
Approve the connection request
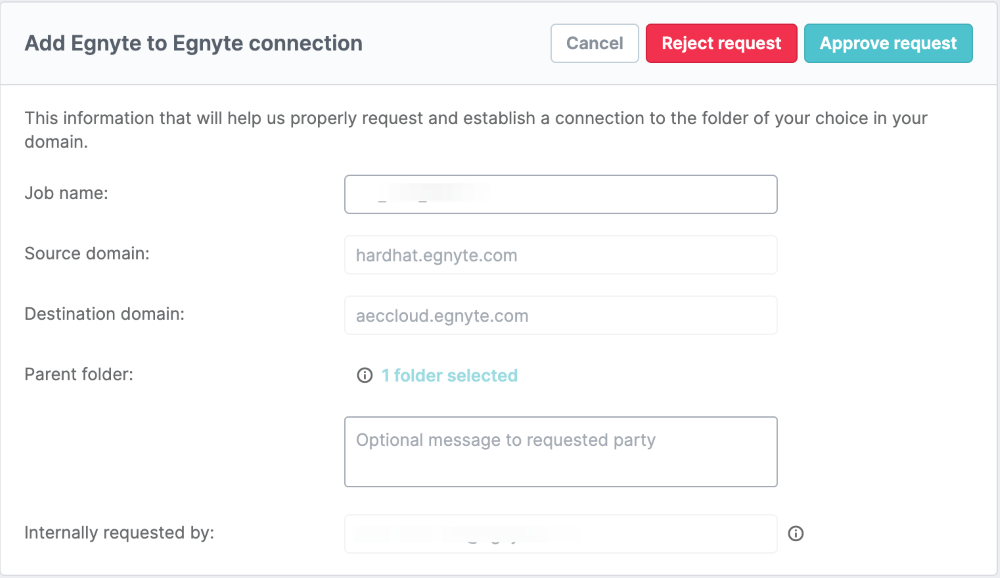[x=888, y=43]
